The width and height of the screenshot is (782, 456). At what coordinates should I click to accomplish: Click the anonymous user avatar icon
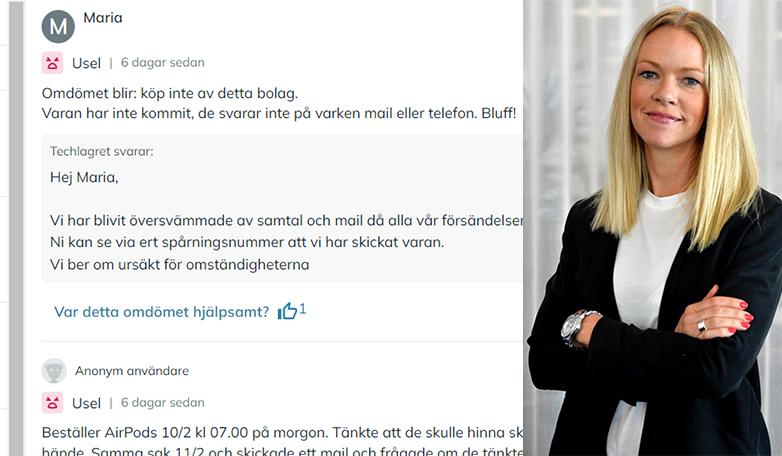coord(54,371)
